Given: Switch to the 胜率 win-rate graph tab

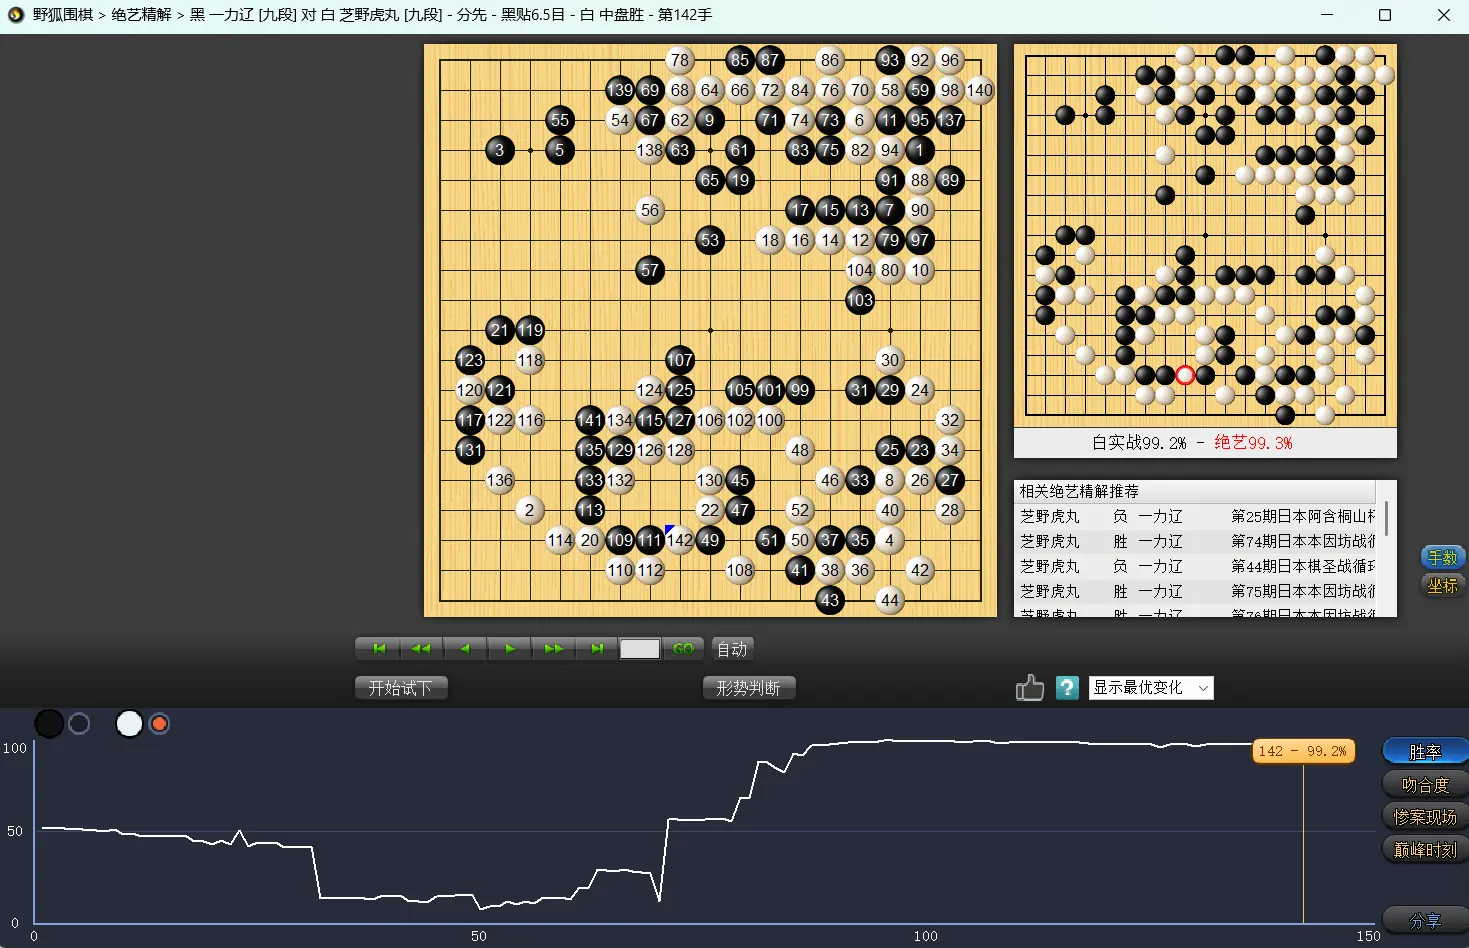Looking at the screenshot, I should pos(1425,752).
